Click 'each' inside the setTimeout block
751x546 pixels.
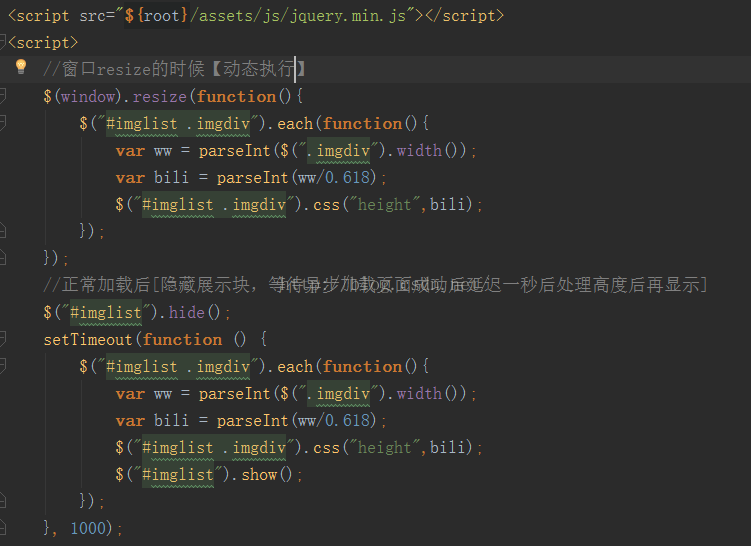[295, 366]
